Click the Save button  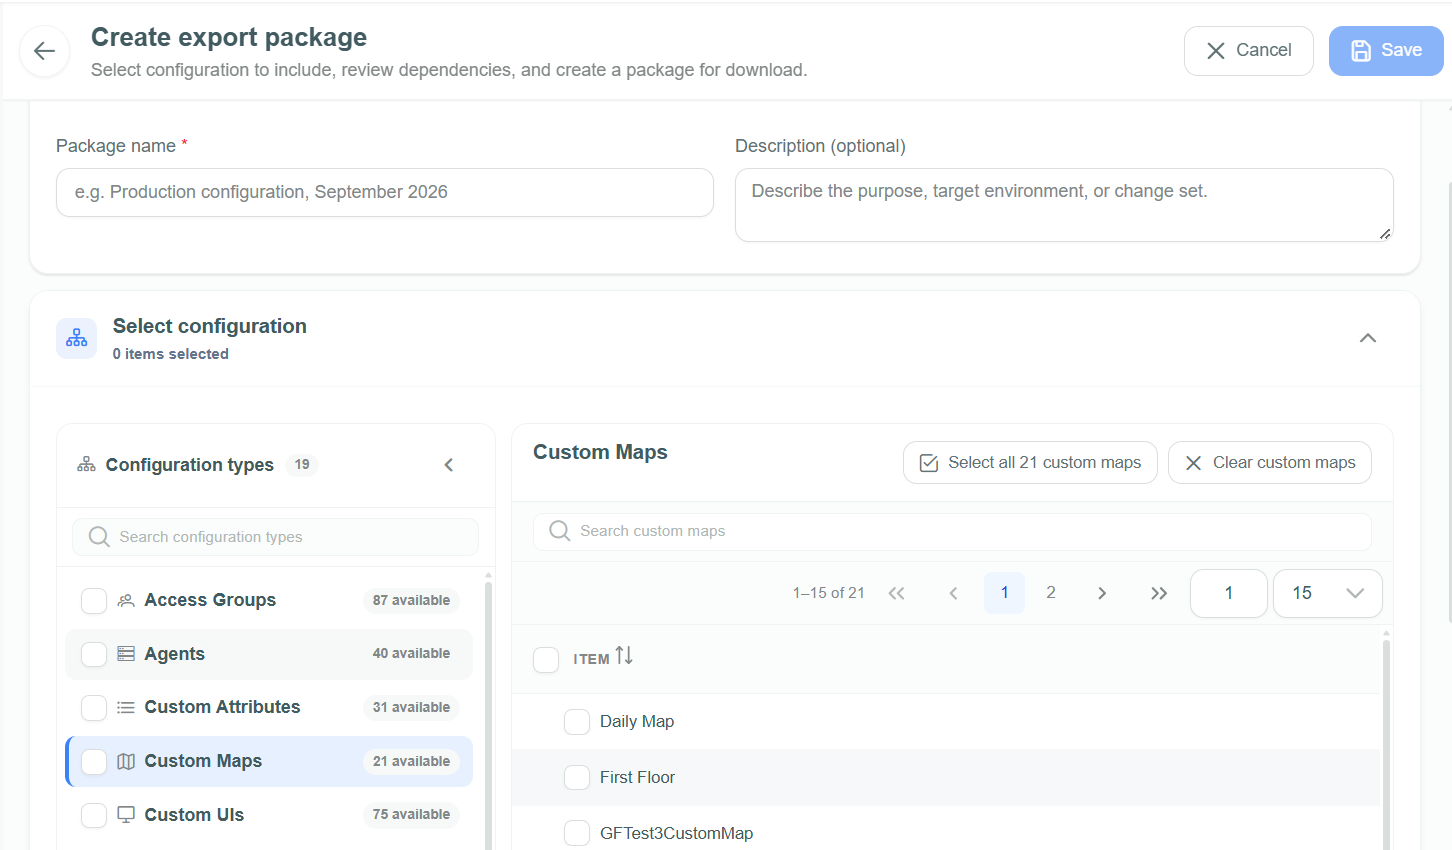(x=1386, y=51)
